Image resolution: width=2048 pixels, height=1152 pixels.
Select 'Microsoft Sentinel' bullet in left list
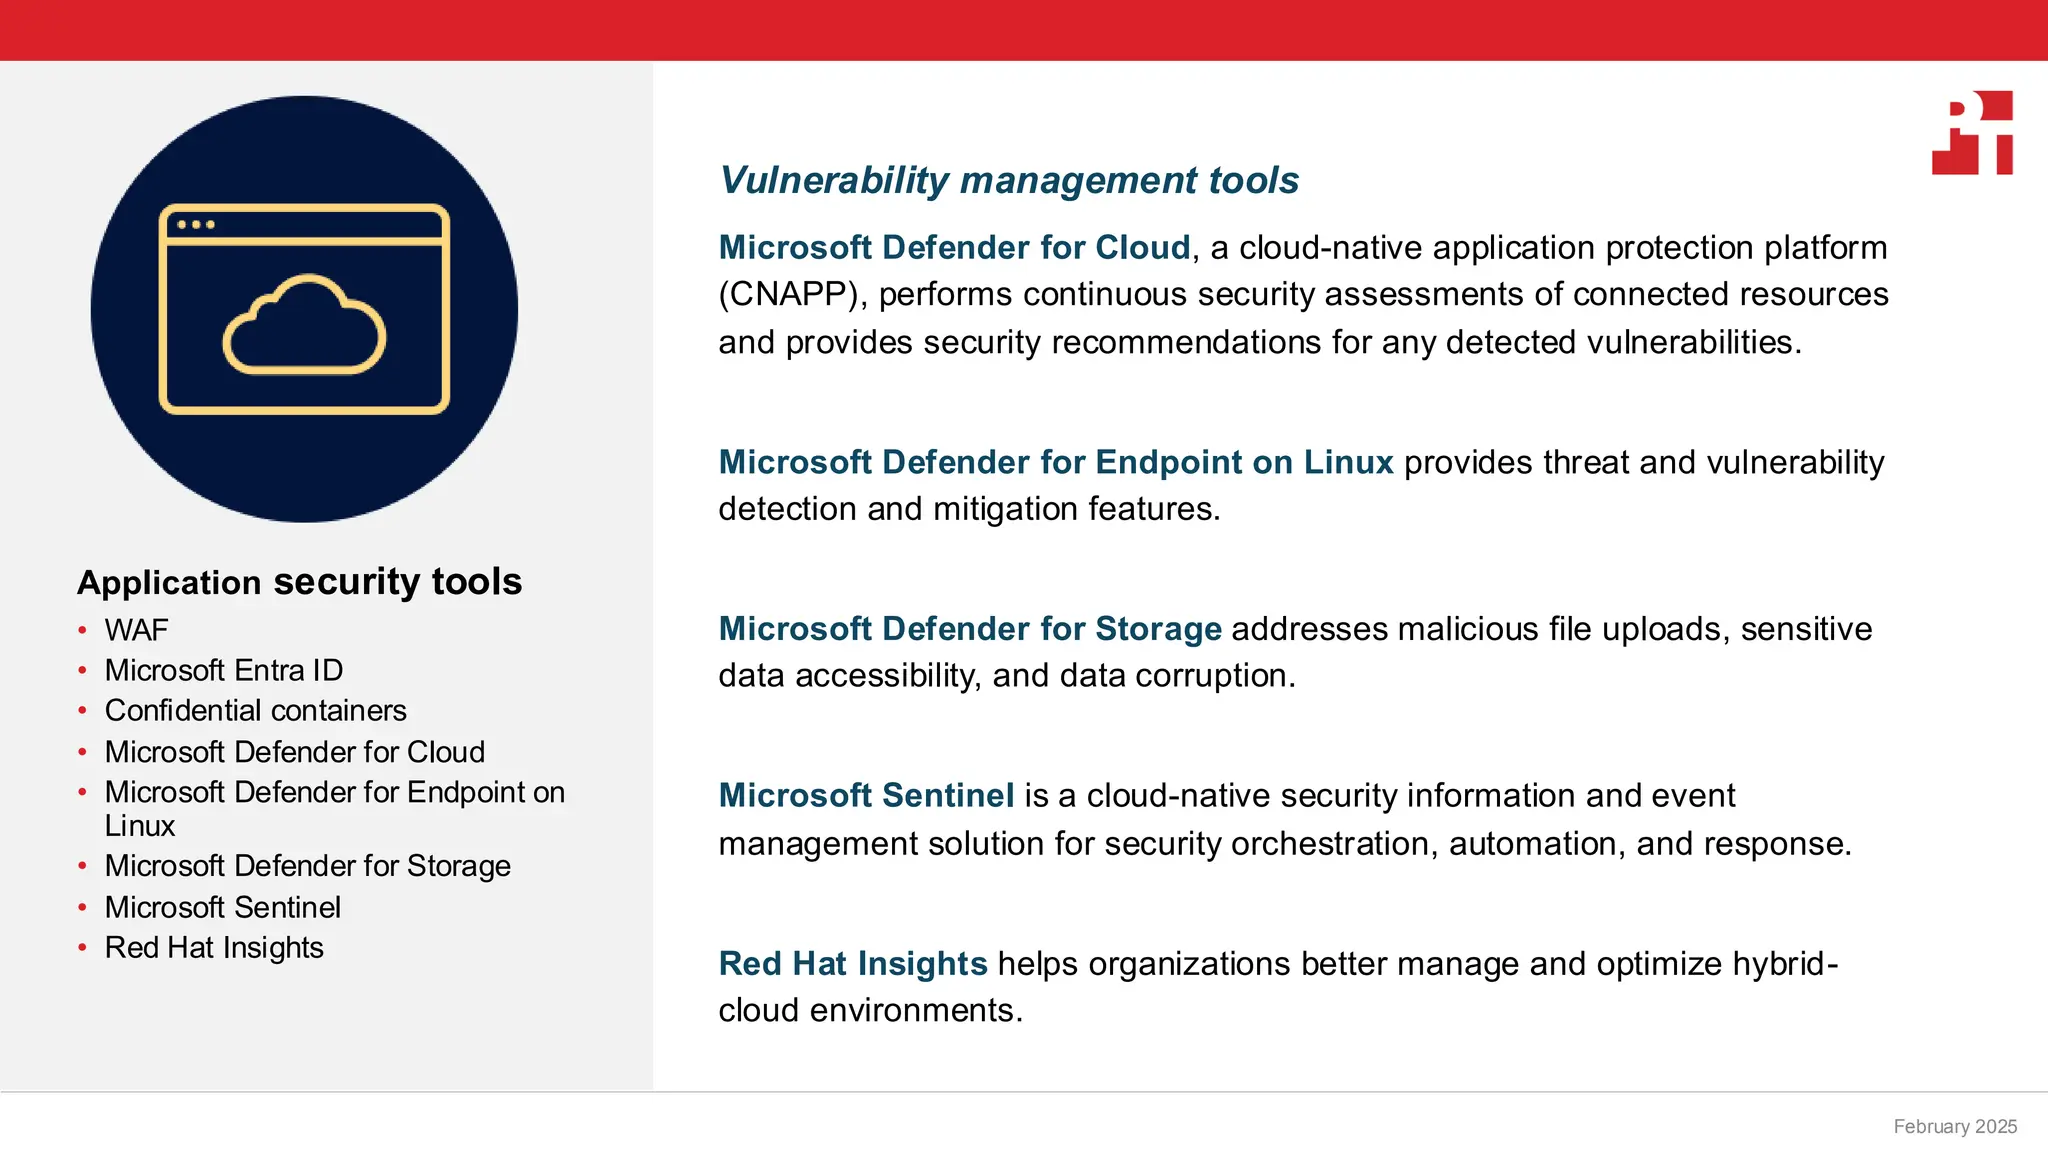pos(223,907)
